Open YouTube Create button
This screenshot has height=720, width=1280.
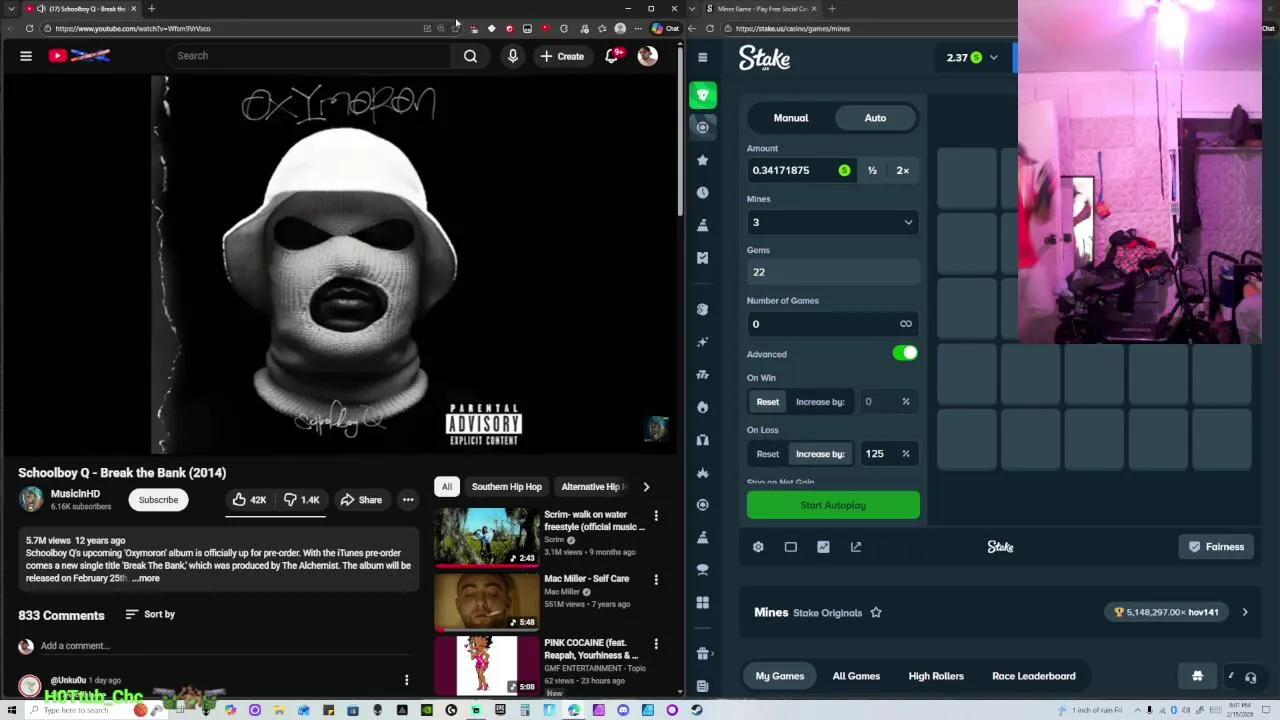point(562,56)
